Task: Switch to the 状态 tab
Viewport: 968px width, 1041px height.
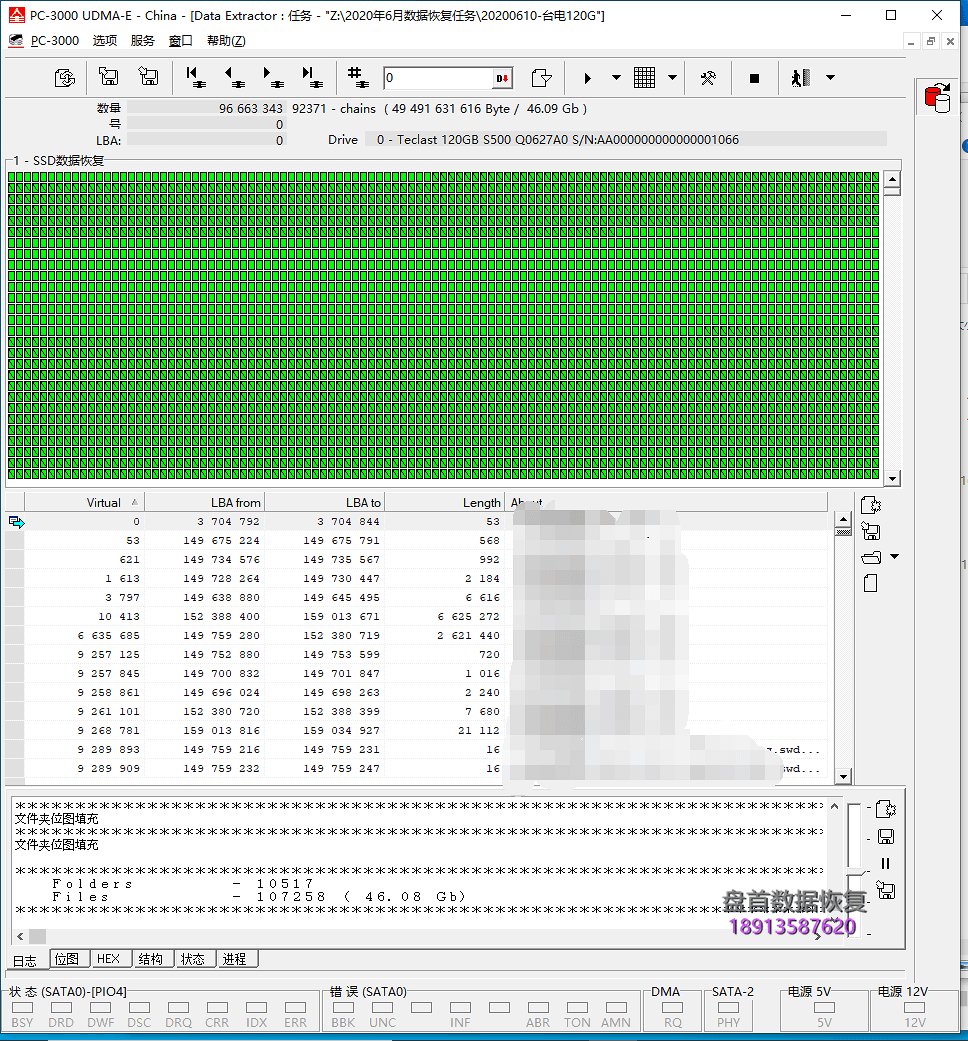Action: [x=193, y=959]
